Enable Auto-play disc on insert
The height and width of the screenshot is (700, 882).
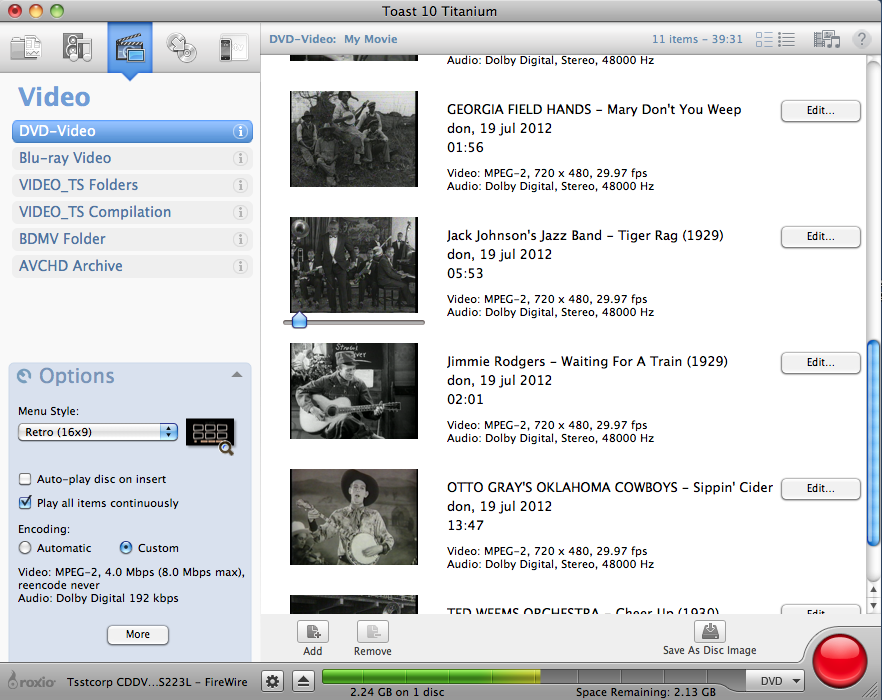click(25, 479)
